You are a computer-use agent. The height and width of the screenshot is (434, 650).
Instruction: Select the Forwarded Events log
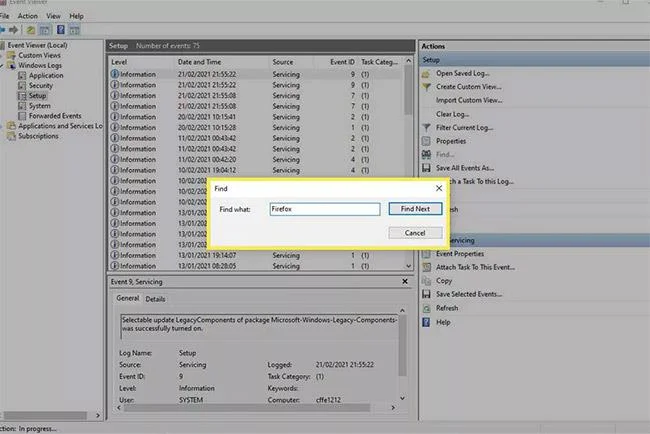[x=55, y=116]
